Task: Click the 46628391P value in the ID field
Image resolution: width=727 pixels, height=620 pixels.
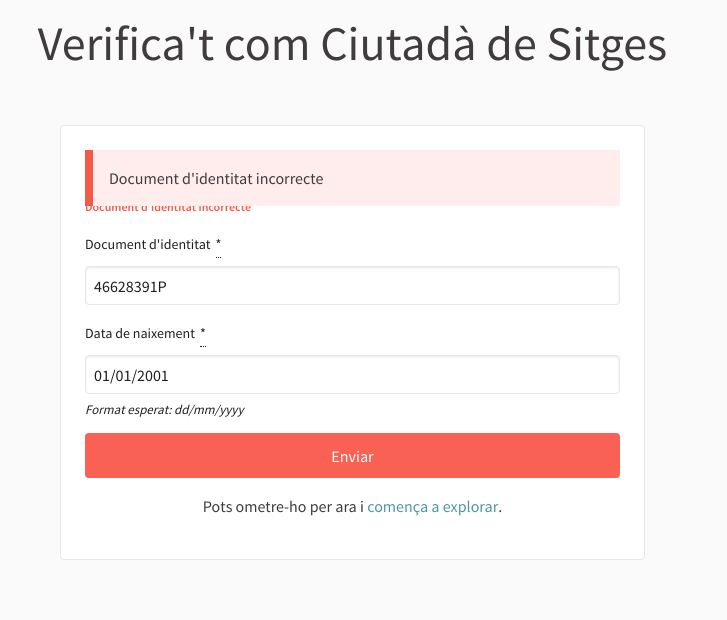Action: [x=130, y=286]
